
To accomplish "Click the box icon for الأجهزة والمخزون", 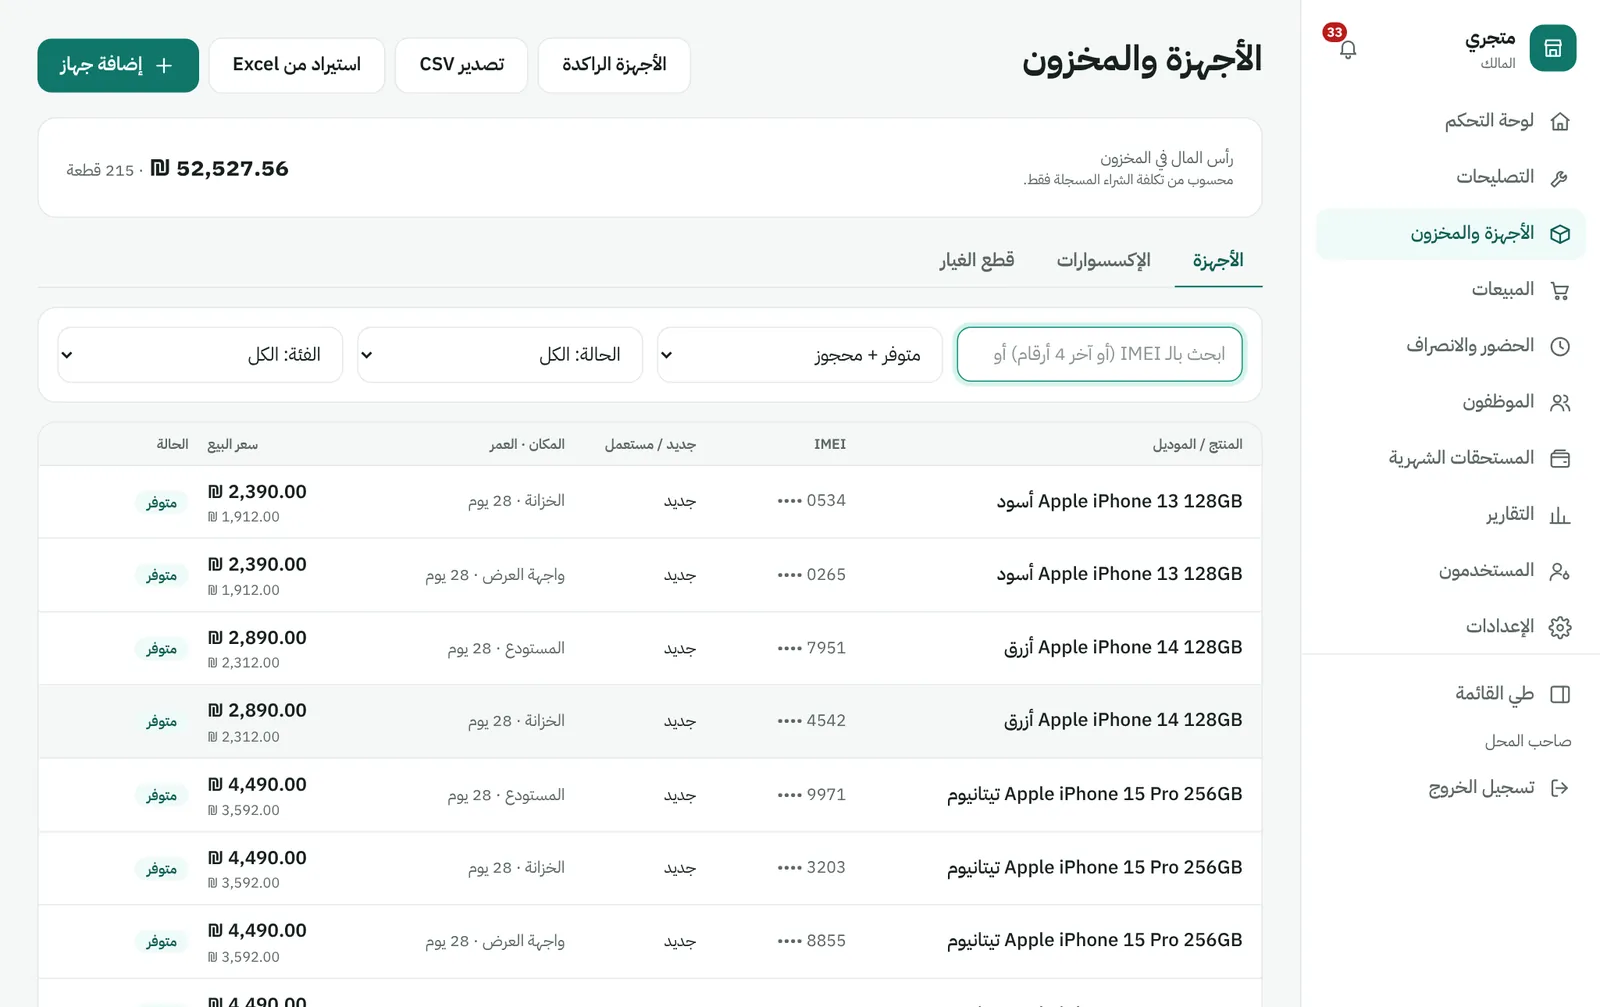I will click(1559, 234).
